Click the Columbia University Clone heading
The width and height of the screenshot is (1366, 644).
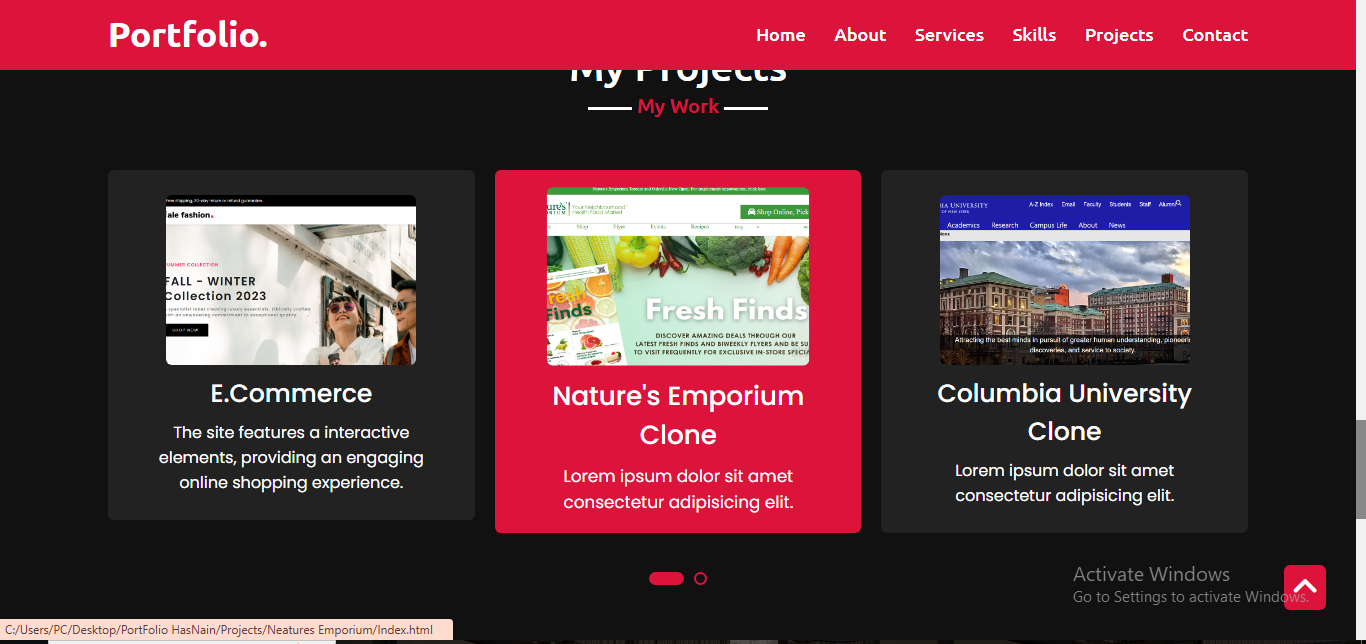tap(1064, 412)
